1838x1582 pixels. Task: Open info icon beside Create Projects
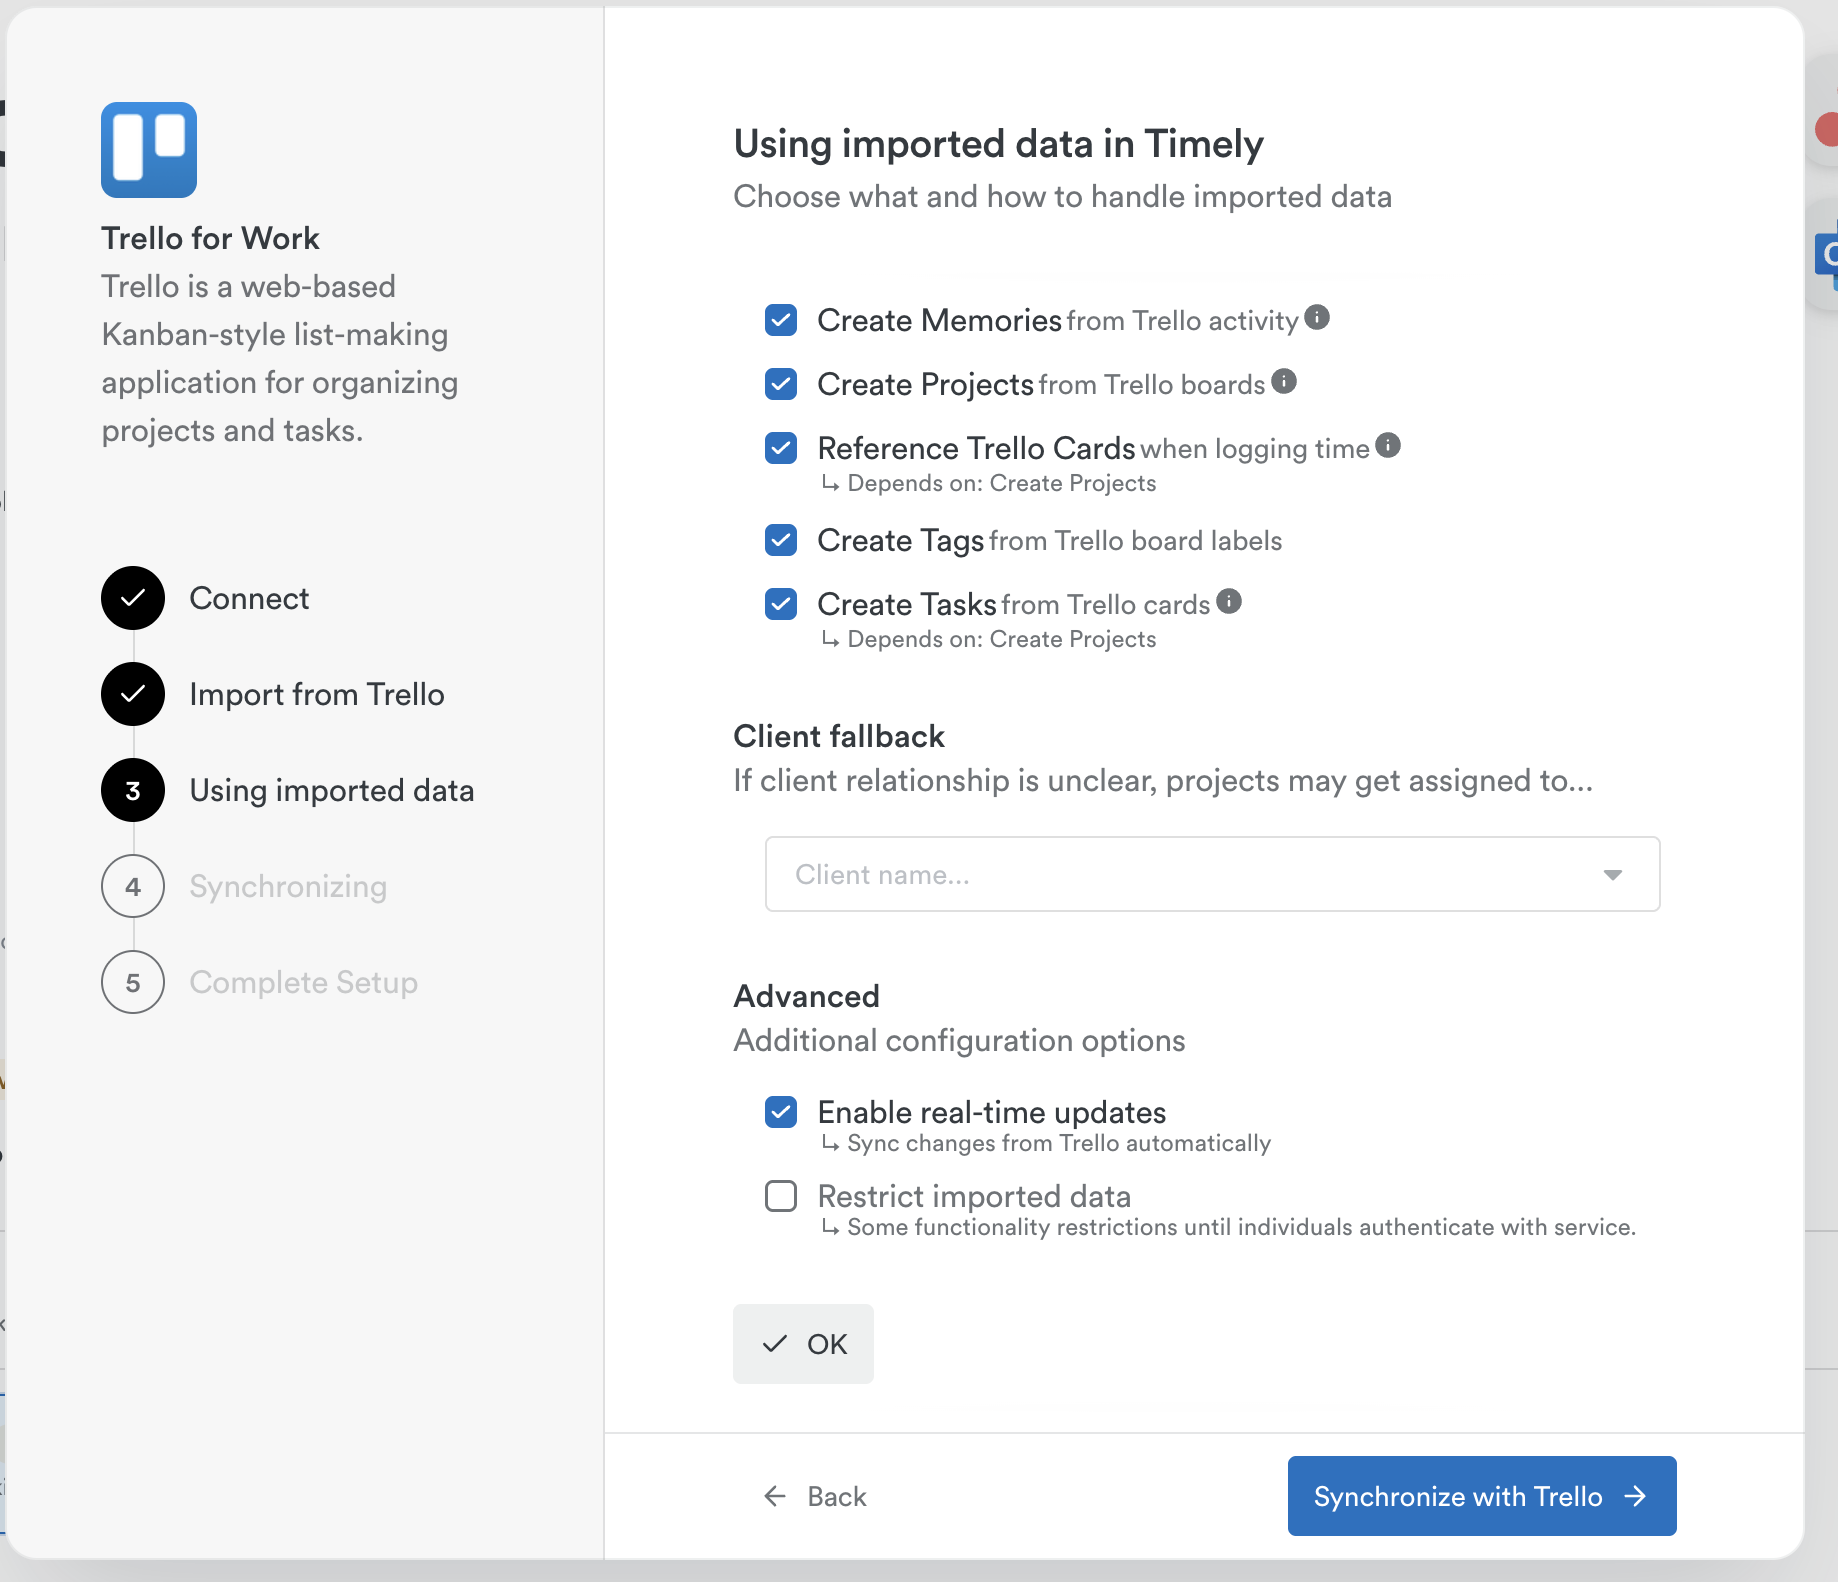(x=1284, y=382)
